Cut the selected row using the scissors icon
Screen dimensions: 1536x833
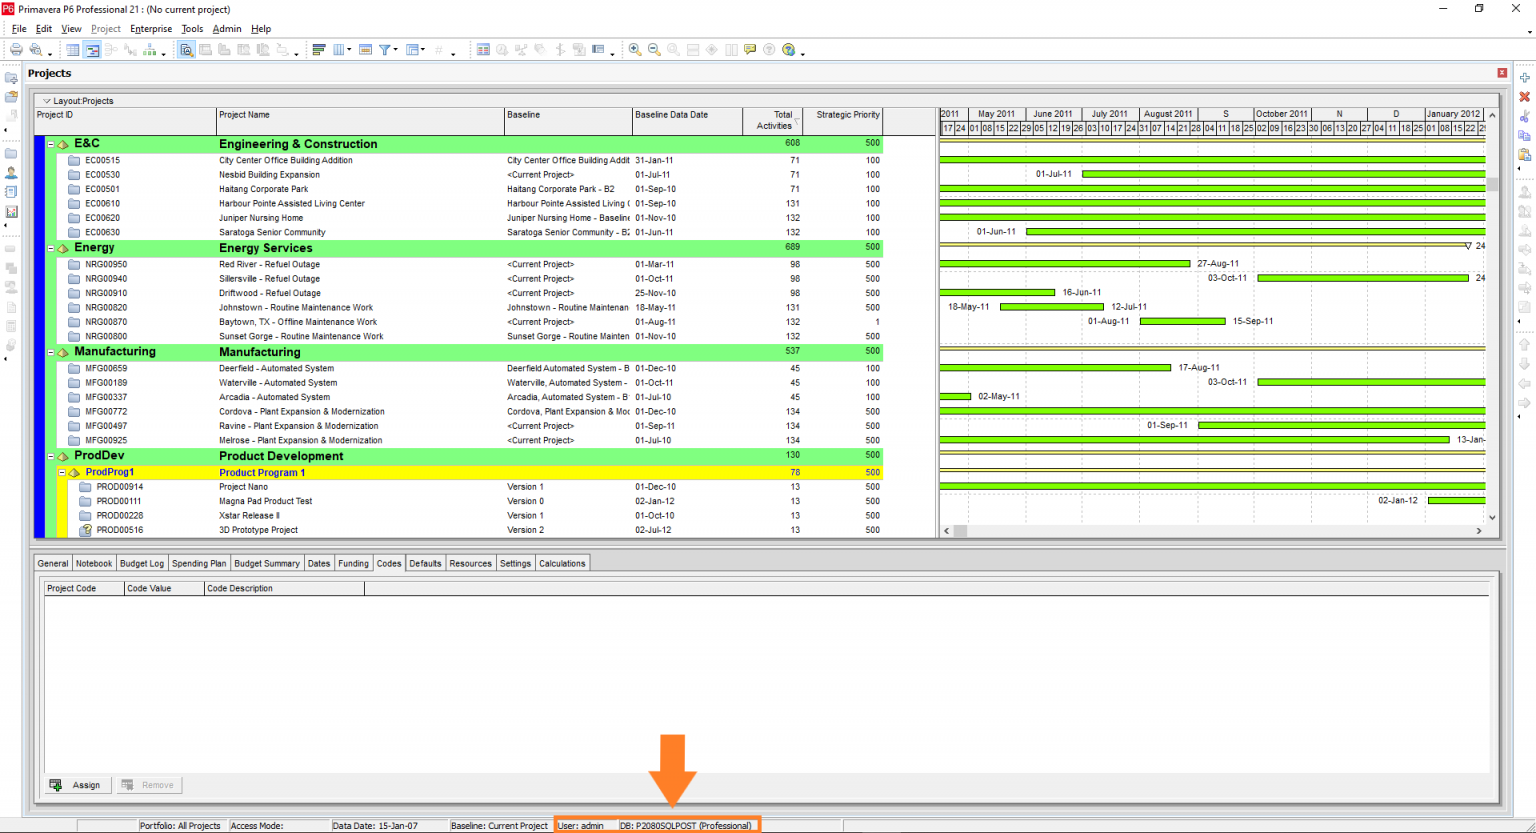[1524, 116]
